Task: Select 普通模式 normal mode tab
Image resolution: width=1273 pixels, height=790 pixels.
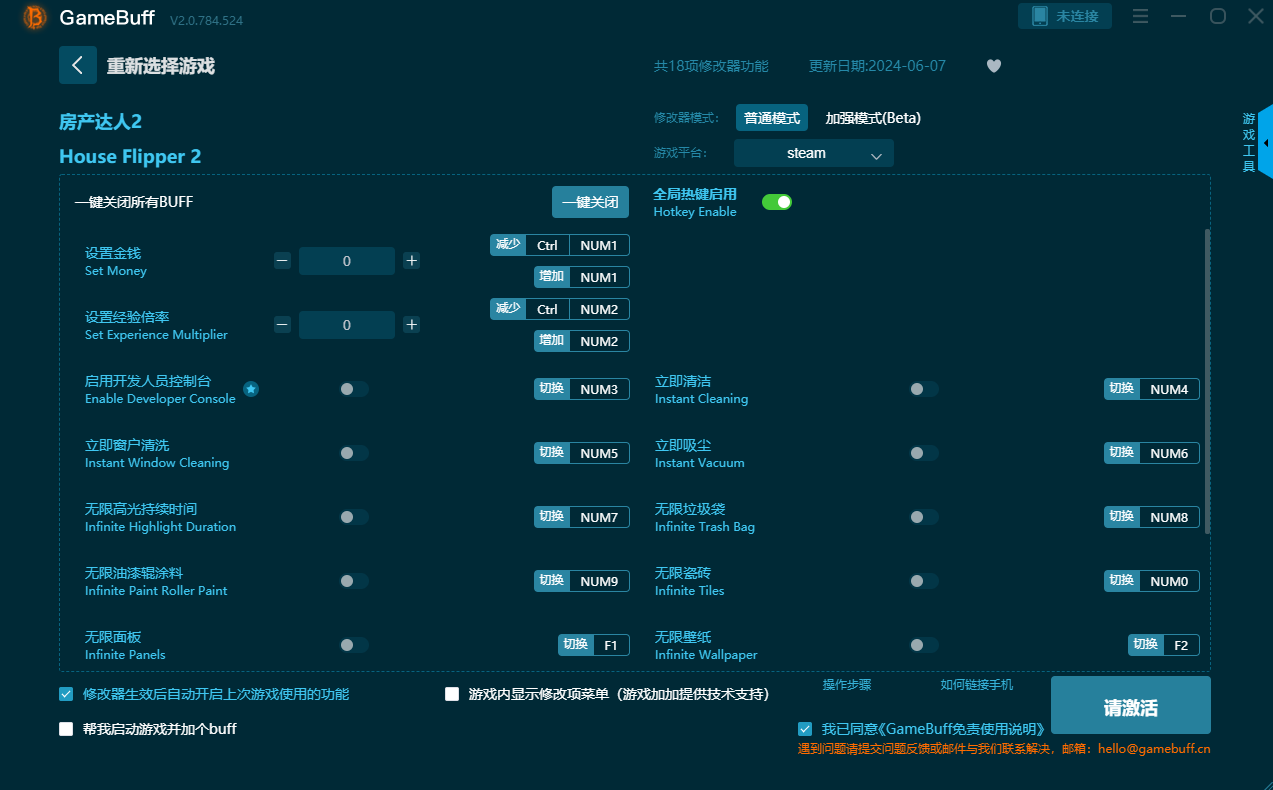Action: [772, 118]
